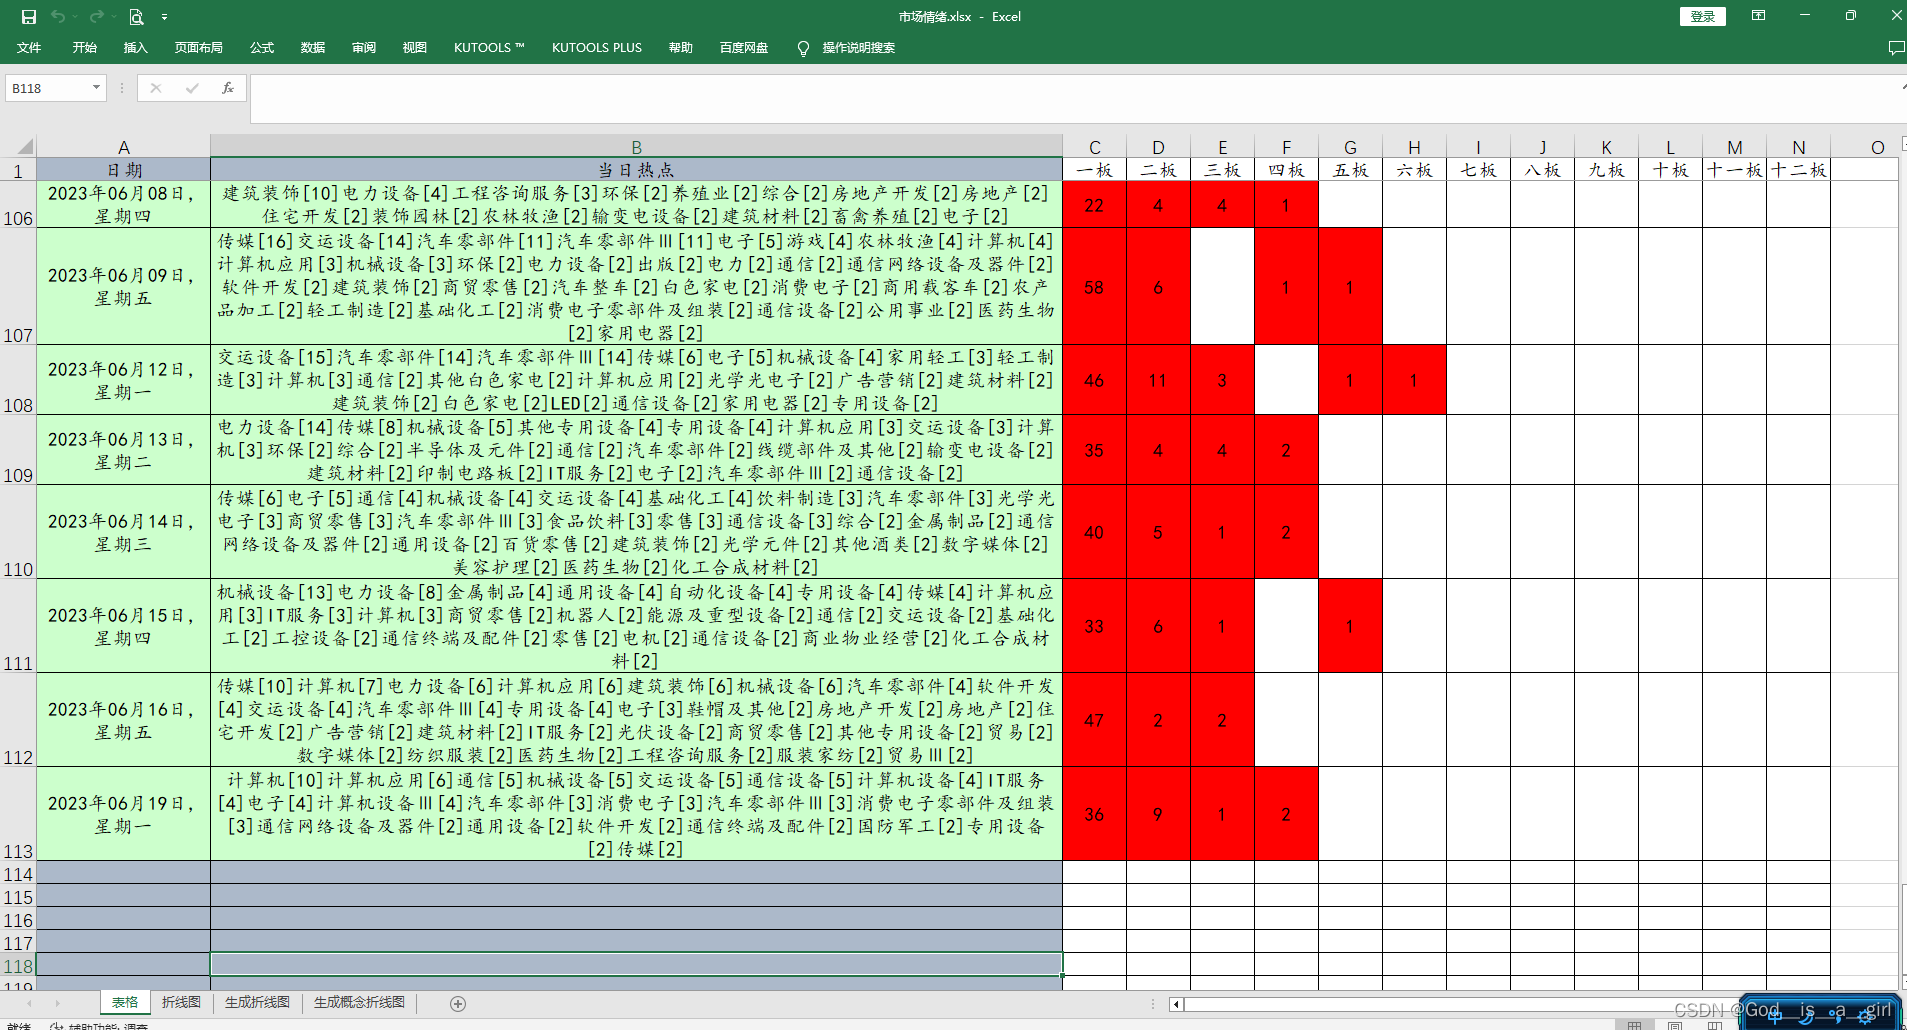Image resolution: width=1907 pixels, height=1030 pixels.
Task: Click the 十二板 column heading cell
Action: pos(1798,169)
